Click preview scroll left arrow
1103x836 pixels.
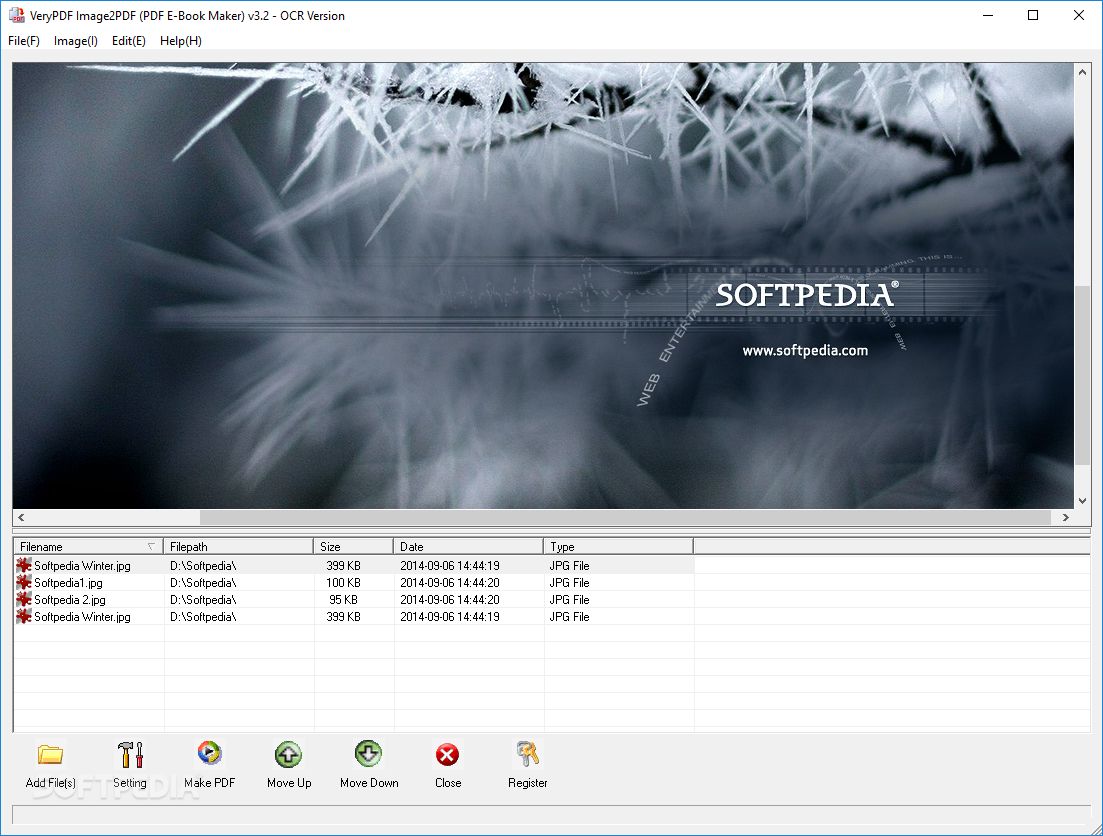[21, 517]
